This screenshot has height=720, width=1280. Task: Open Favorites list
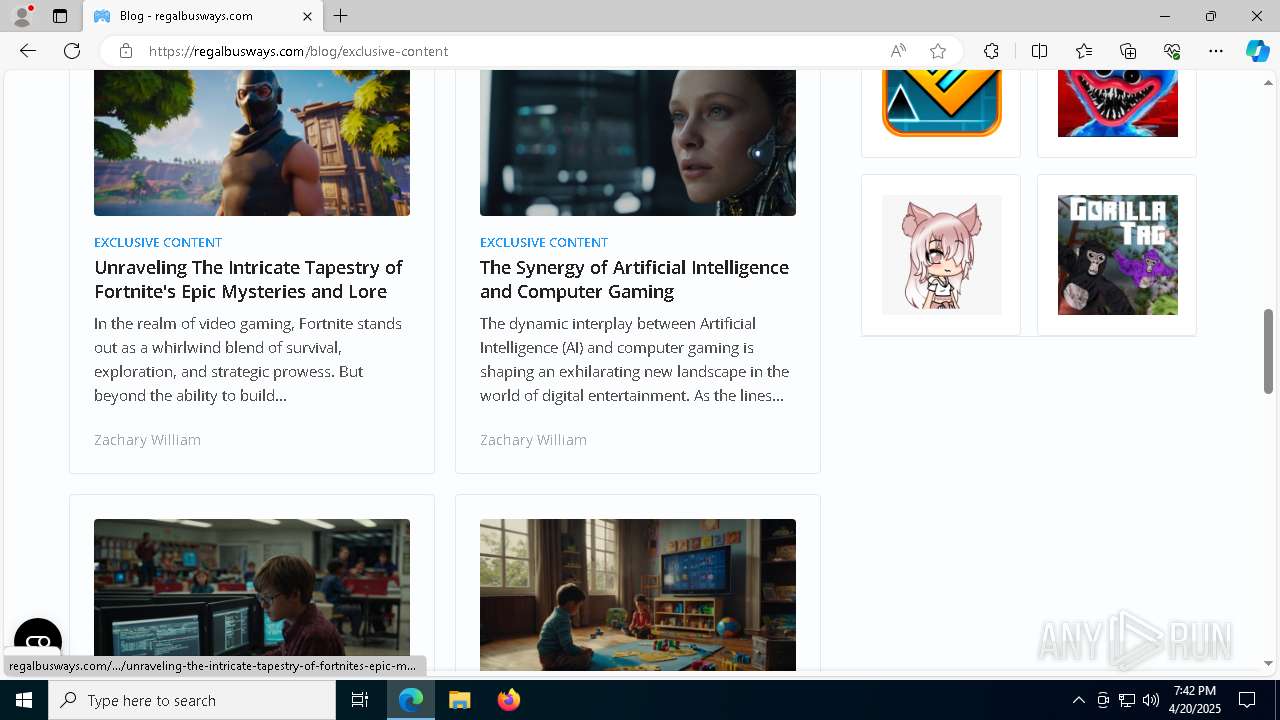1084,51
